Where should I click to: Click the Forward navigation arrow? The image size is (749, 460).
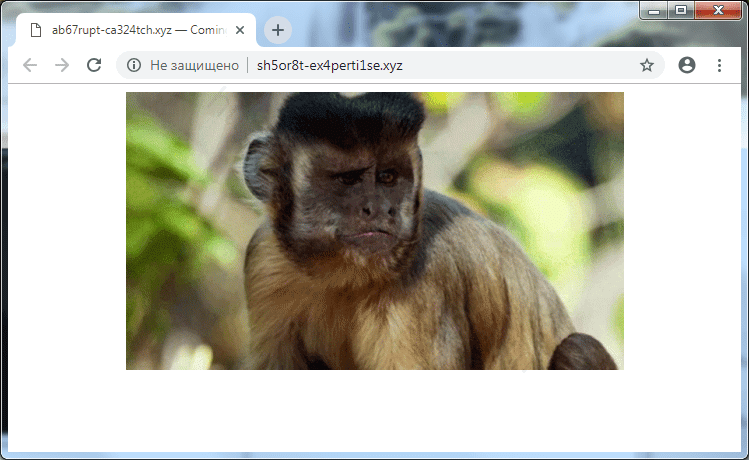click(62, 65)
